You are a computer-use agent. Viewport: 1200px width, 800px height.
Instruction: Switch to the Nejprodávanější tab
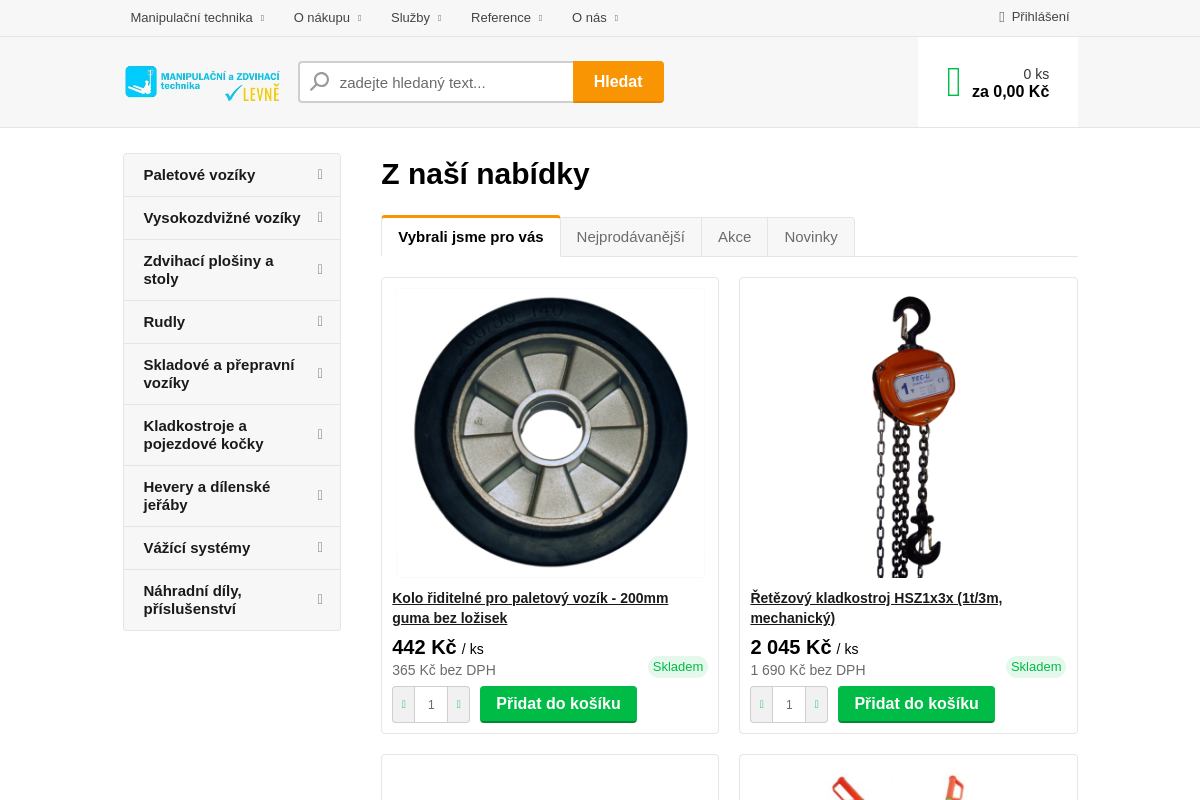[631, 236]
